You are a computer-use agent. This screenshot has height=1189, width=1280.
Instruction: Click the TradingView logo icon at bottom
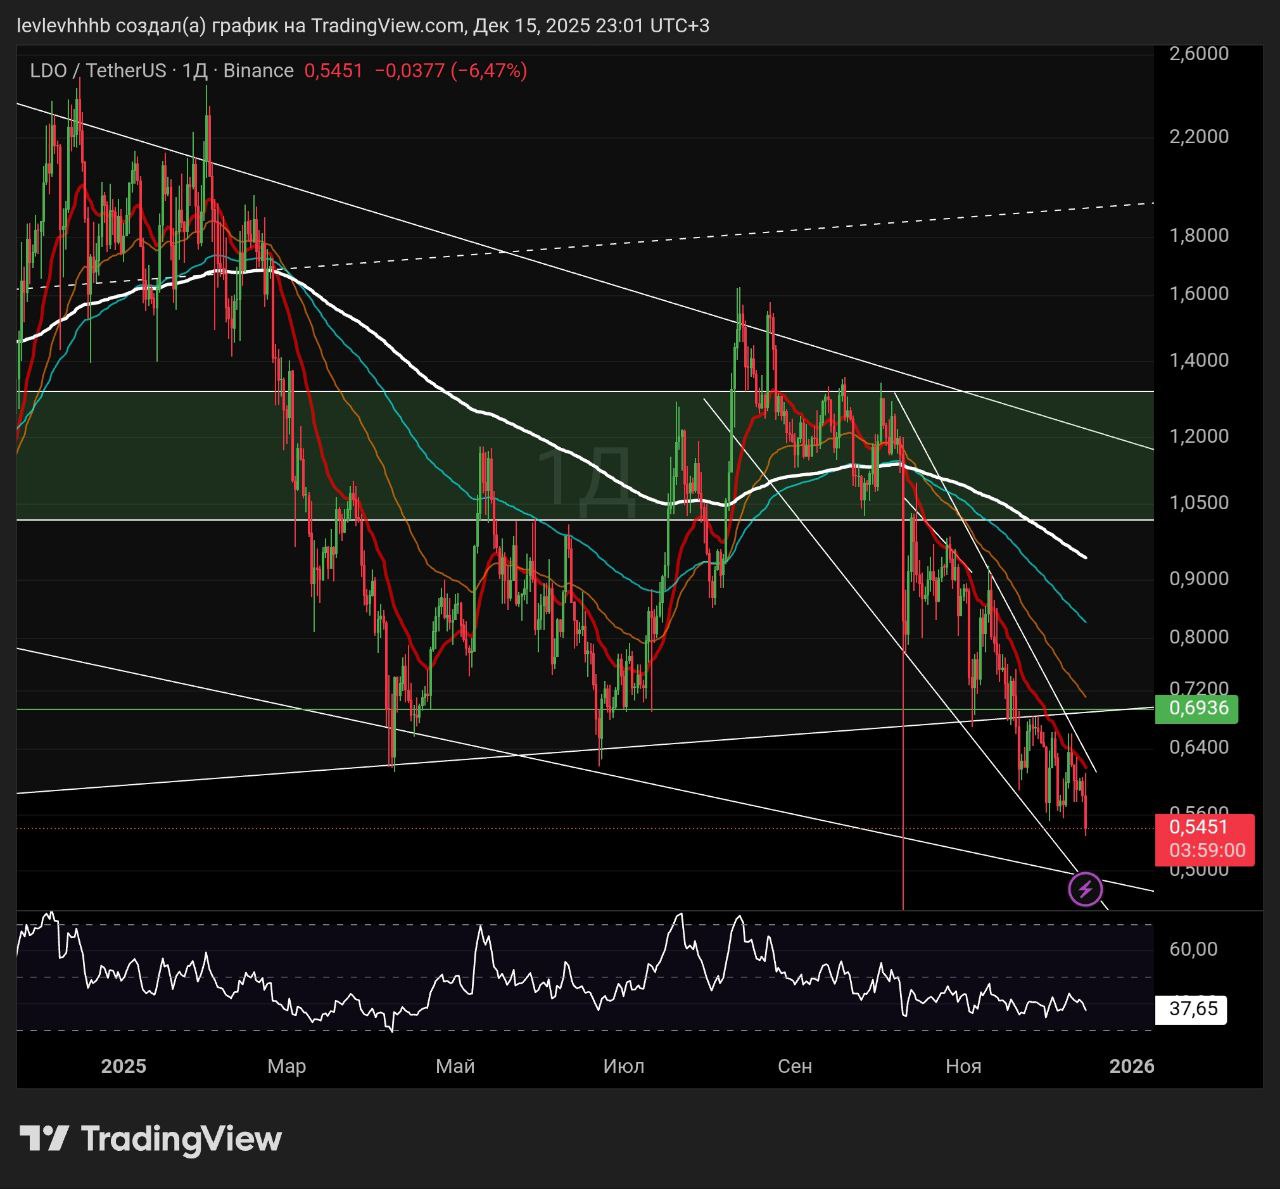coord(44,1138)
